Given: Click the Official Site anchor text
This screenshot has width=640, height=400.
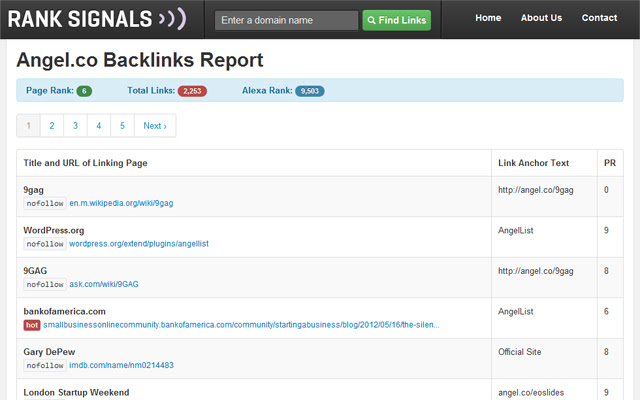Looking at the screenshot, I should pyautogui.click(x=520, y=352).
